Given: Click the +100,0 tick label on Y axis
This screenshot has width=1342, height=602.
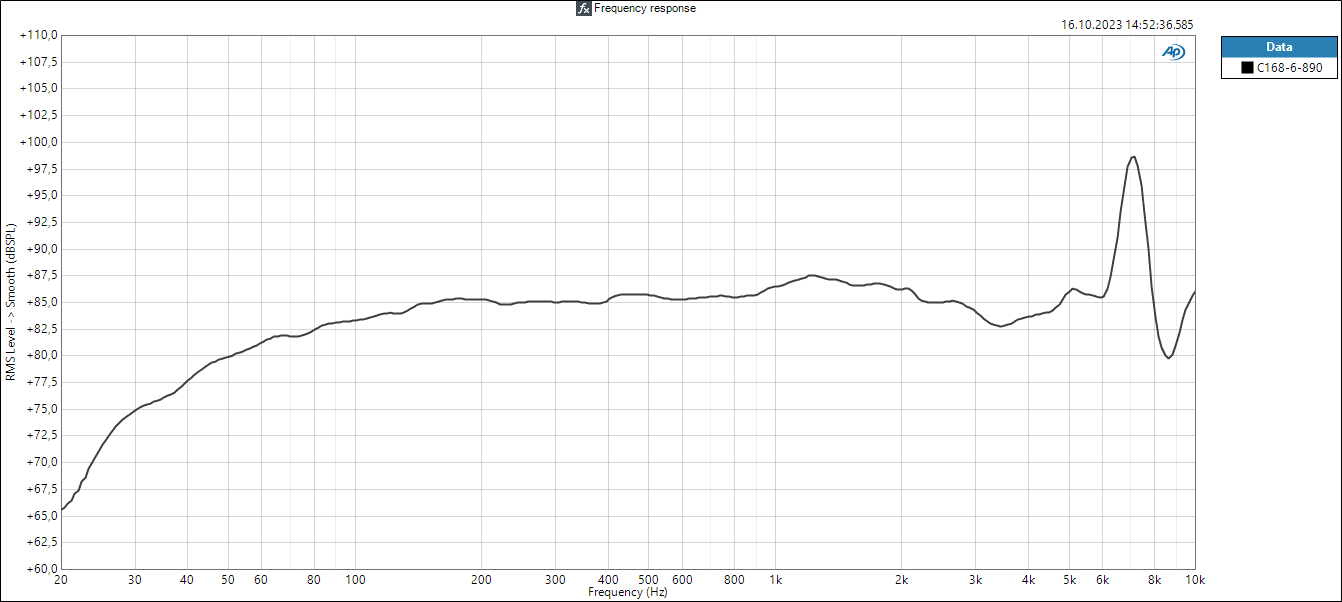Looking at the screenshot, I should 39,142.
